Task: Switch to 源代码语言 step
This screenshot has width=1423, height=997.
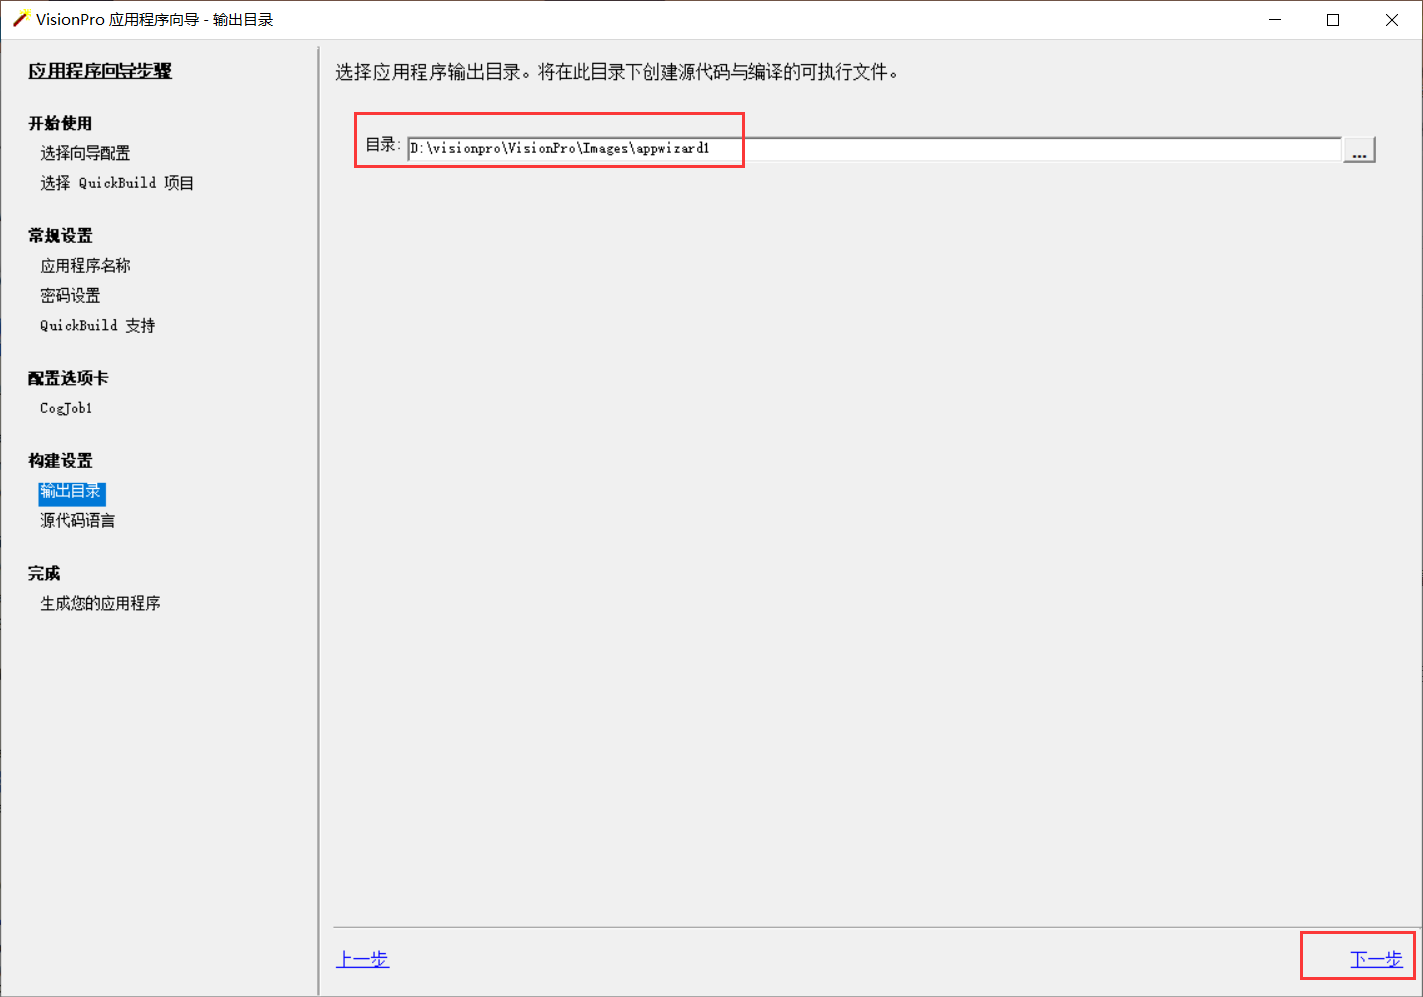Action: click(76, 520)
